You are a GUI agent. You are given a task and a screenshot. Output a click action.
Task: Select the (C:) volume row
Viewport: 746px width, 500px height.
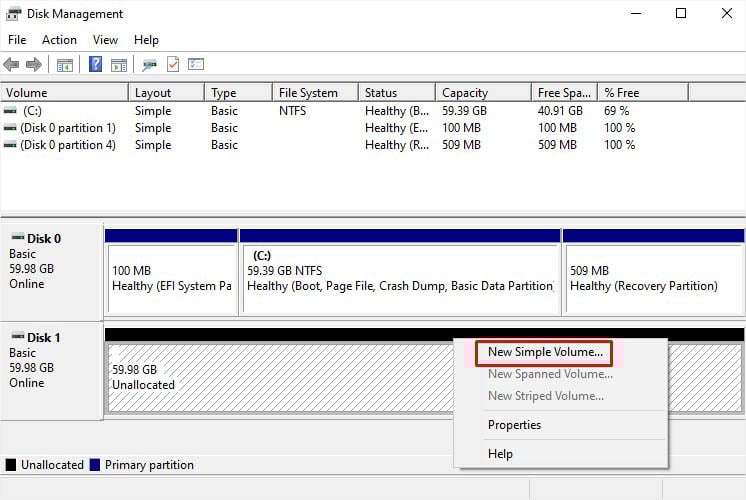coord(344,111)
